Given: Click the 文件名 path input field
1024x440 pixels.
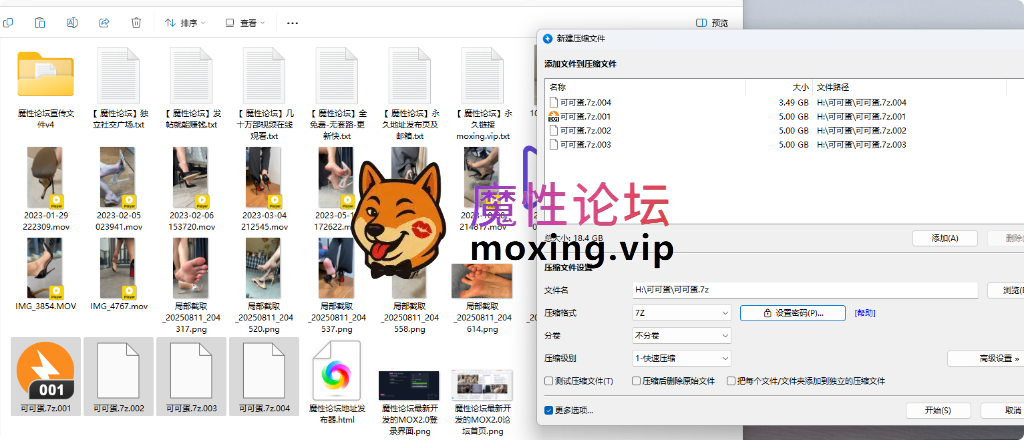Looking at the screenshot, I should 805,289.
